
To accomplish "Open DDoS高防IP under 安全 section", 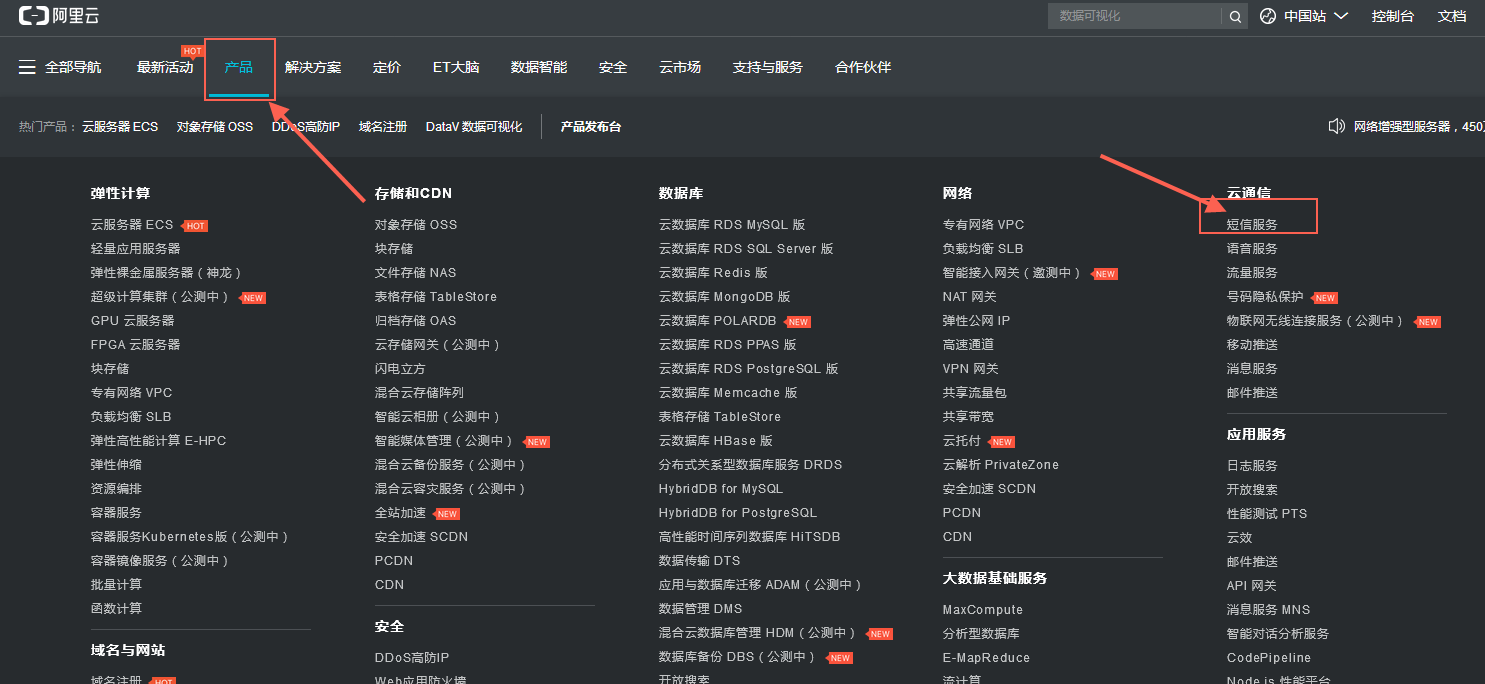I will (x=412, y=658).
